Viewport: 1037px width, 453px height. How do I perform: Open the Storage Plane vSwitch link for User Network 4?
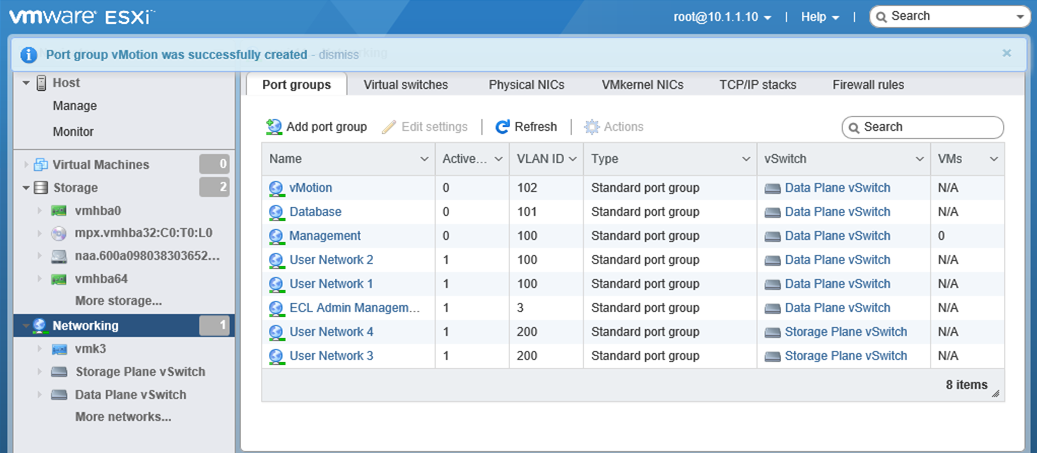[845, 332]
